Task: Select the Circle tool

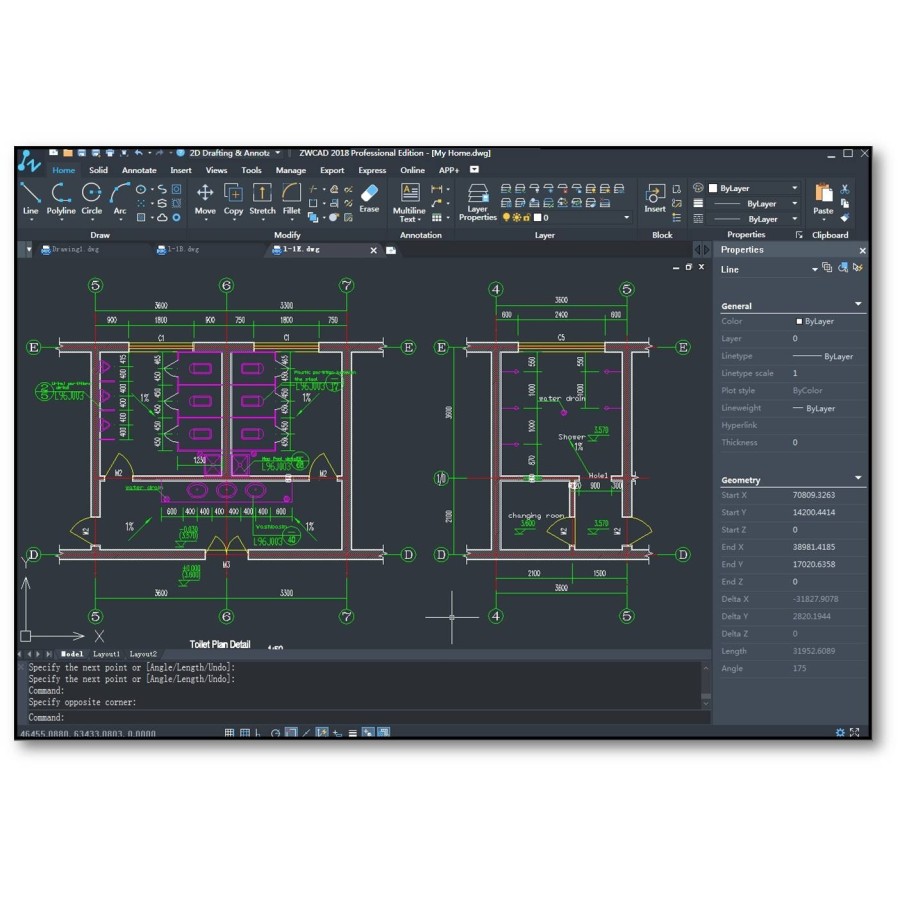Action: (x=91, y=198)
